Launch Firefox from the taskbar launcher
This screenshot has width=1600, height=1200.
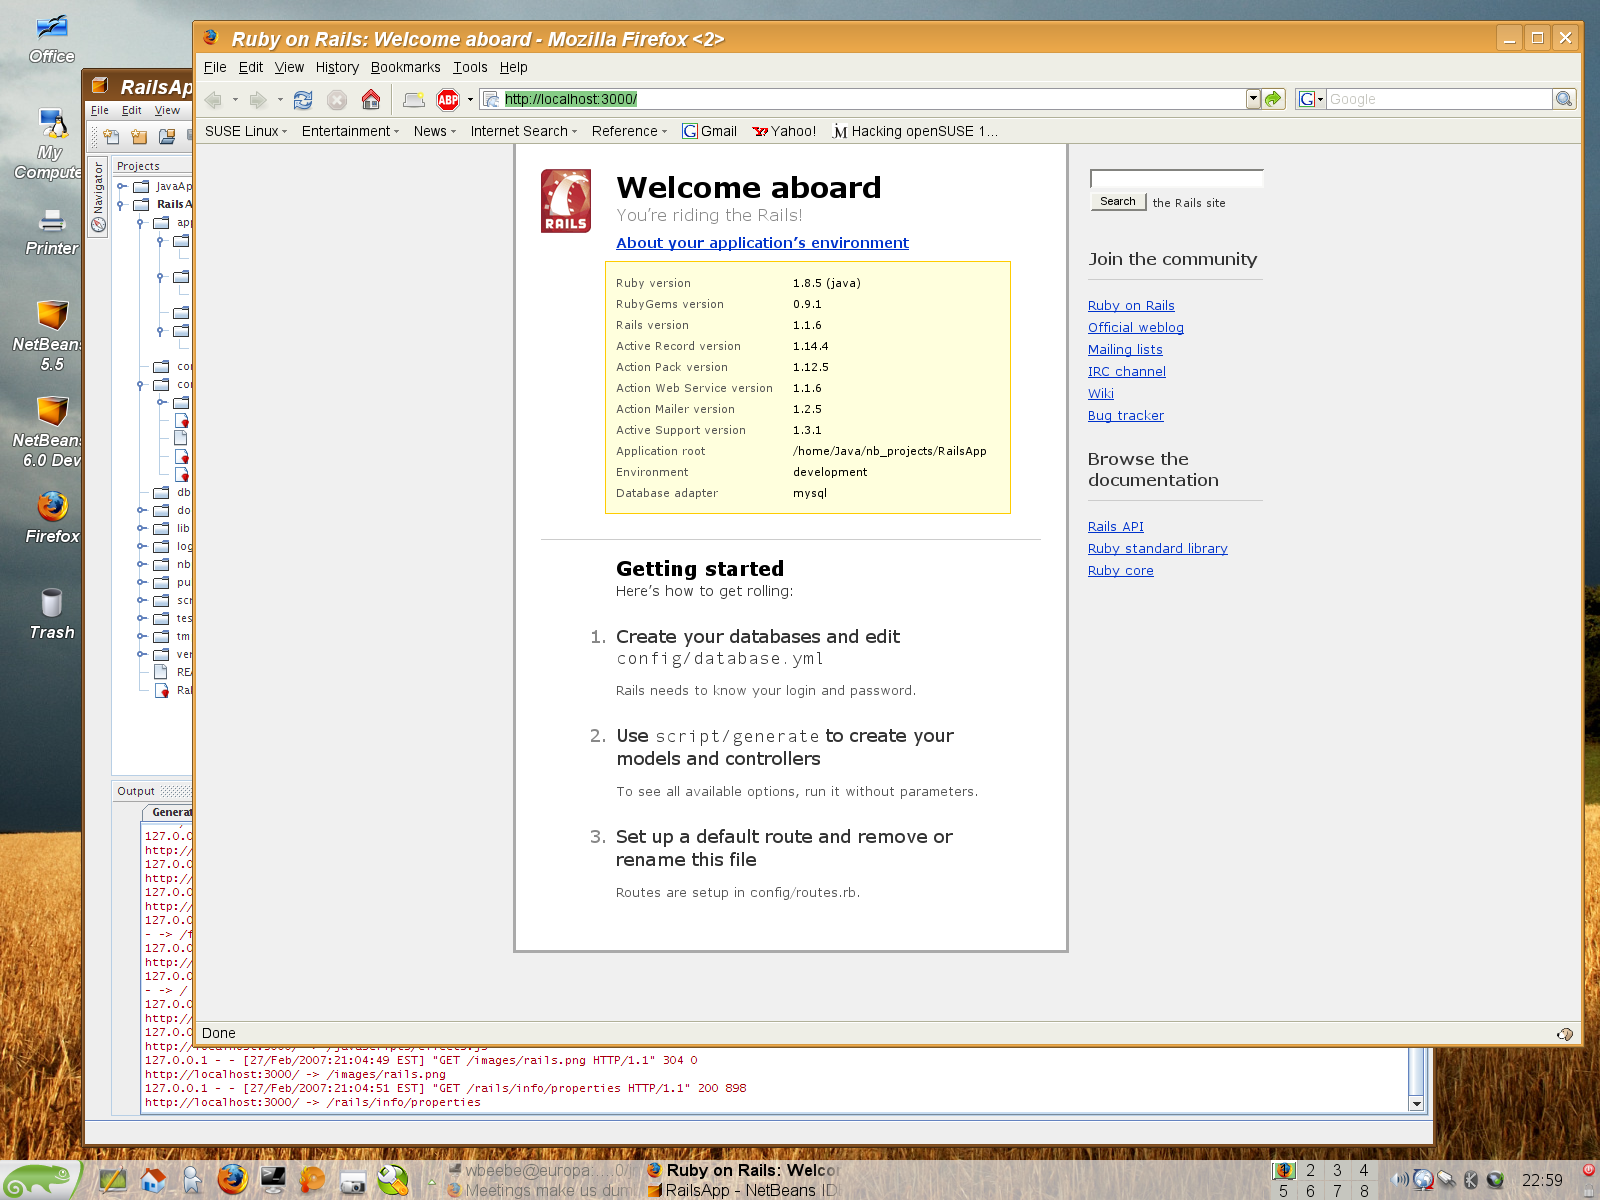tap(233, 1180)
